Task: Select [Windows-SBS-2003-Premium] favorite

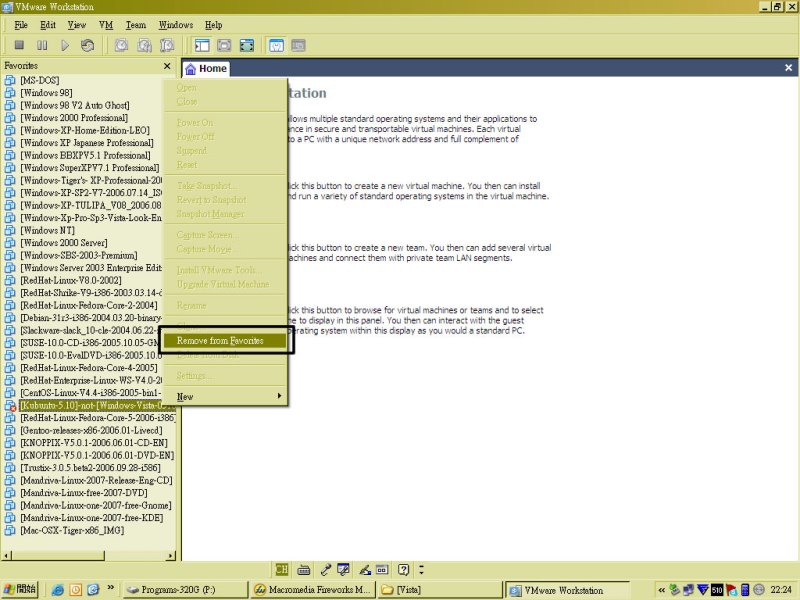Action: (x=79, y=255)
